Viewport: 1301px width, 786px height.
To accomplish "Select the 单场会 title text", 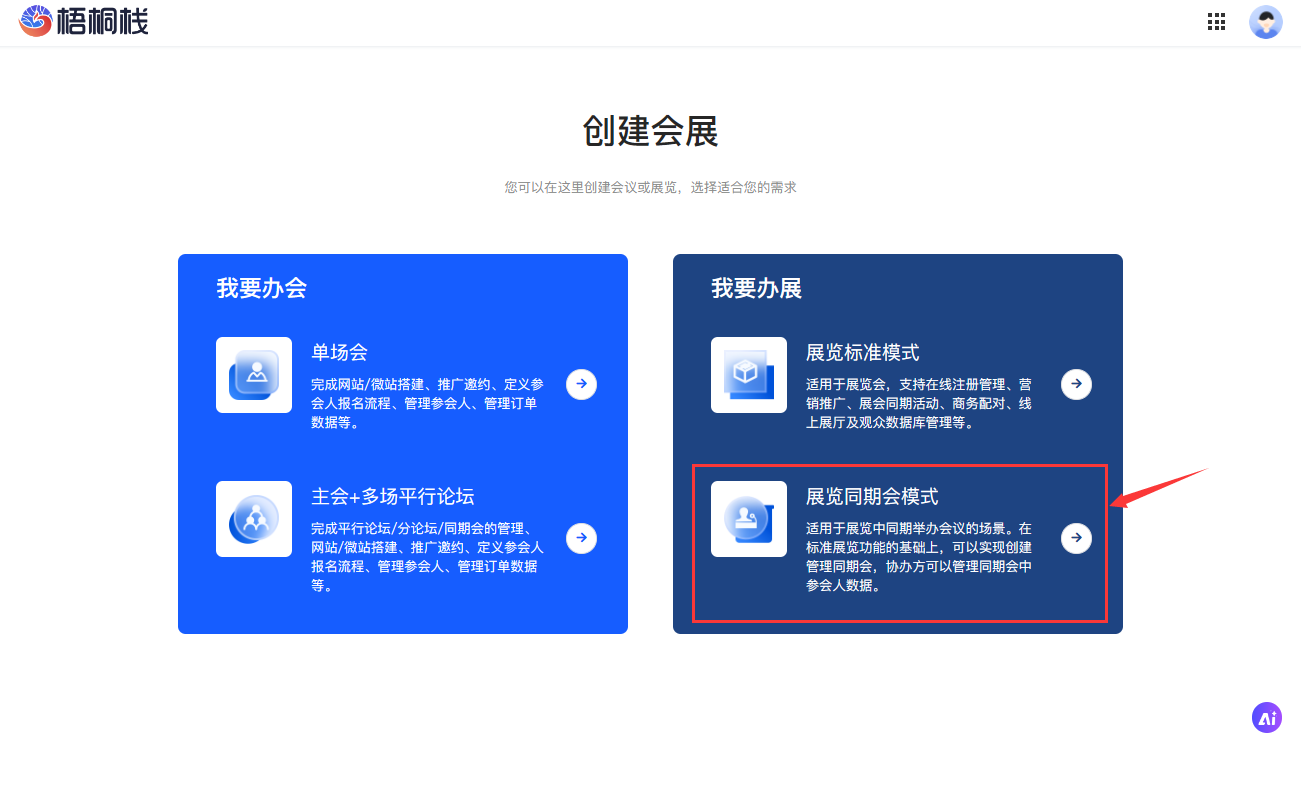I will [x=339, y=353].
